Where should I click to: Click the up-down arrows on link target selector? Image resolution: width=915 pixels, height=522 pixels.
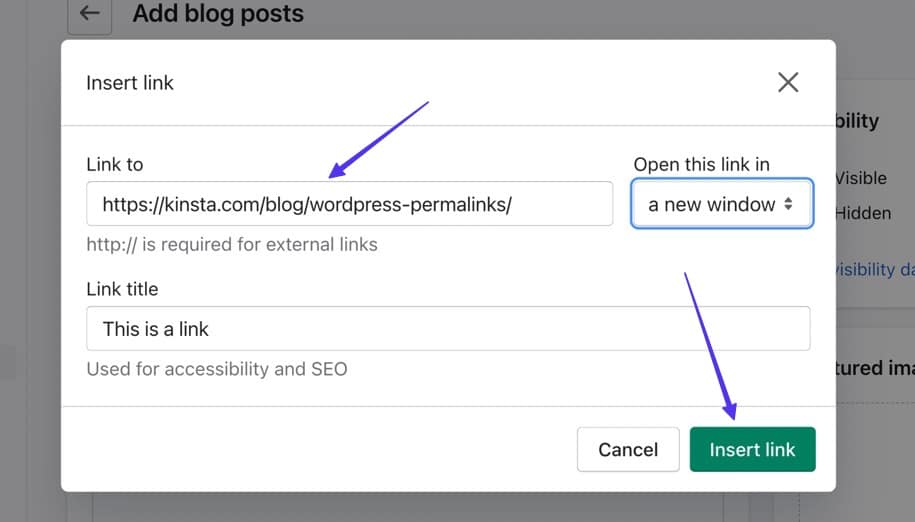click(x=788, y=204)
